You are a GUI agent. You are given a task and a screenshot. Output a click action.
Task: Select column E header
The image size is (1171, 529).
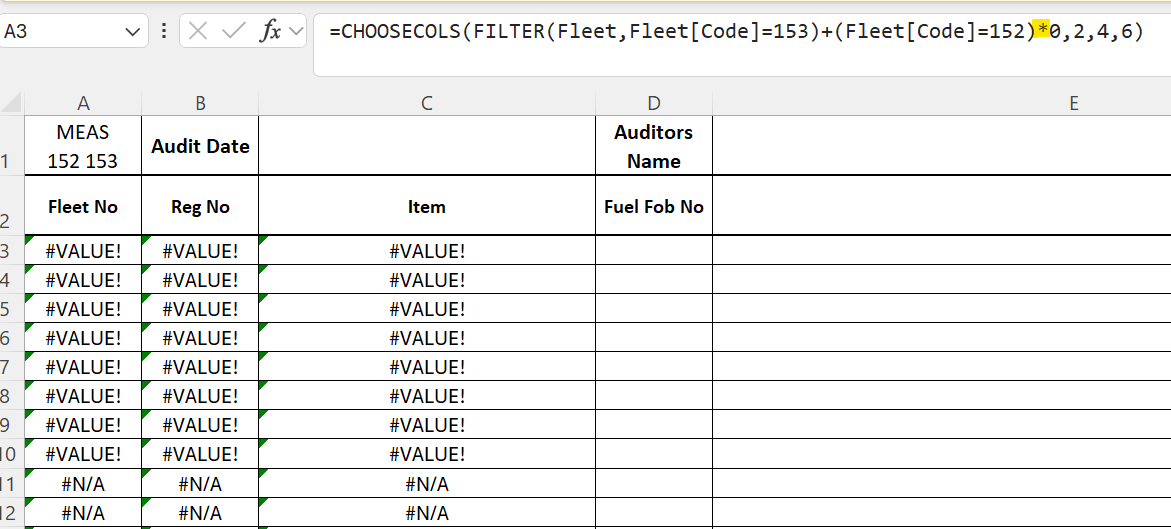coord(1074,104)
